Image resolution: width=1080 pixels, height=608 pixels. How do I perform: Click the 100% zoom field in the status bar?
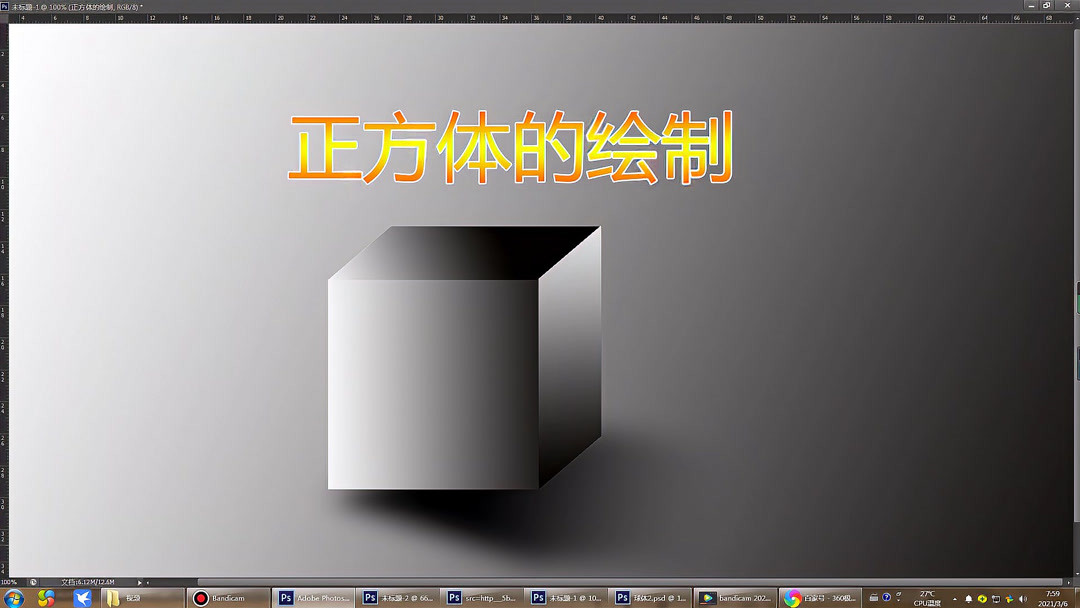point(12,585)
